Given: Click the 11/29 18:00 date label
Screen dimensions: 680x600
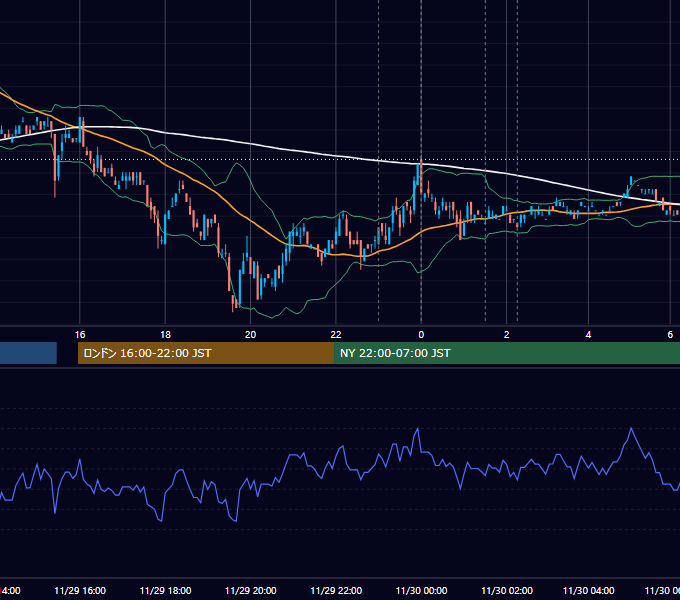Looking at the screenshot, I should [165, 590].
